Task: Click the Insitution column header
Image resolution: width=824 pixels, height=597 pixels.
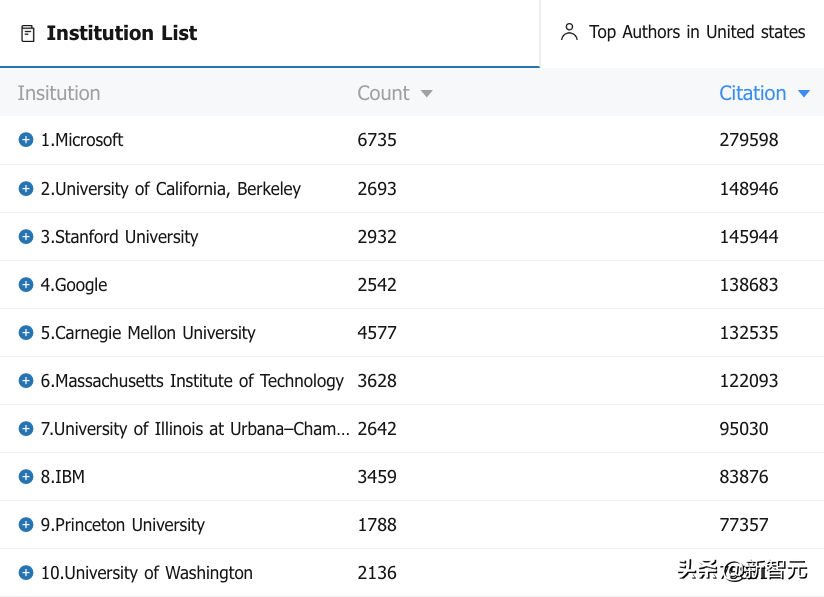Action: [59, 93]
